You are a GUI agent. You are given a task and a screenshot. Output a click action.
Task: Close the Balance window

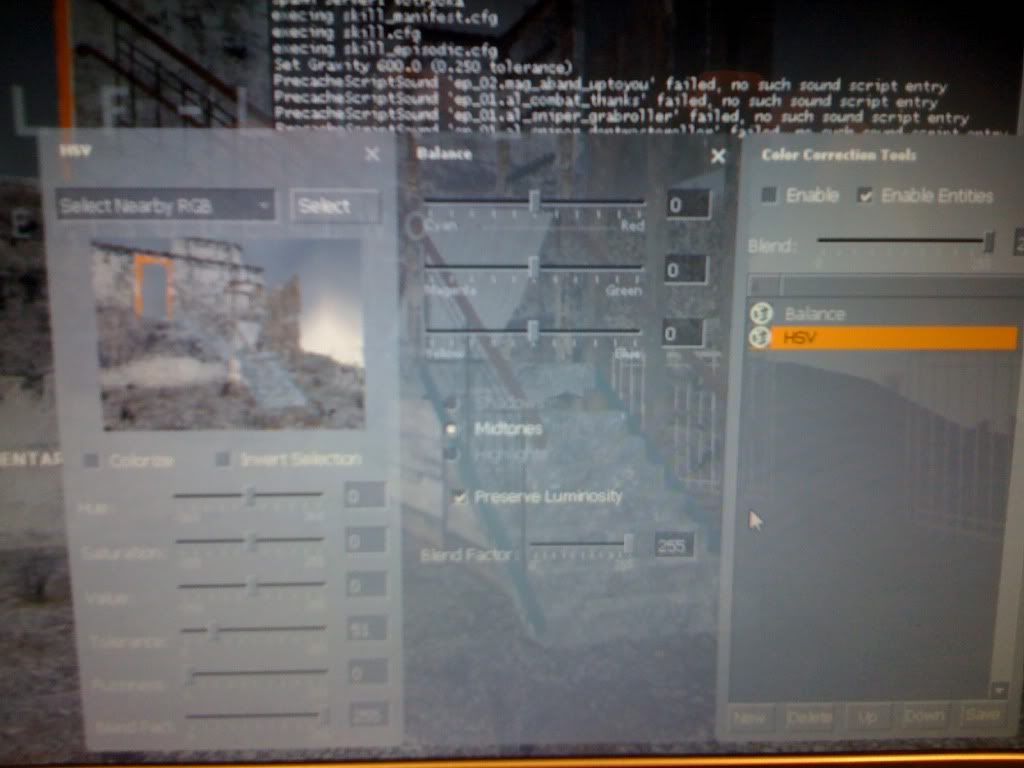(x=717, y=156)
